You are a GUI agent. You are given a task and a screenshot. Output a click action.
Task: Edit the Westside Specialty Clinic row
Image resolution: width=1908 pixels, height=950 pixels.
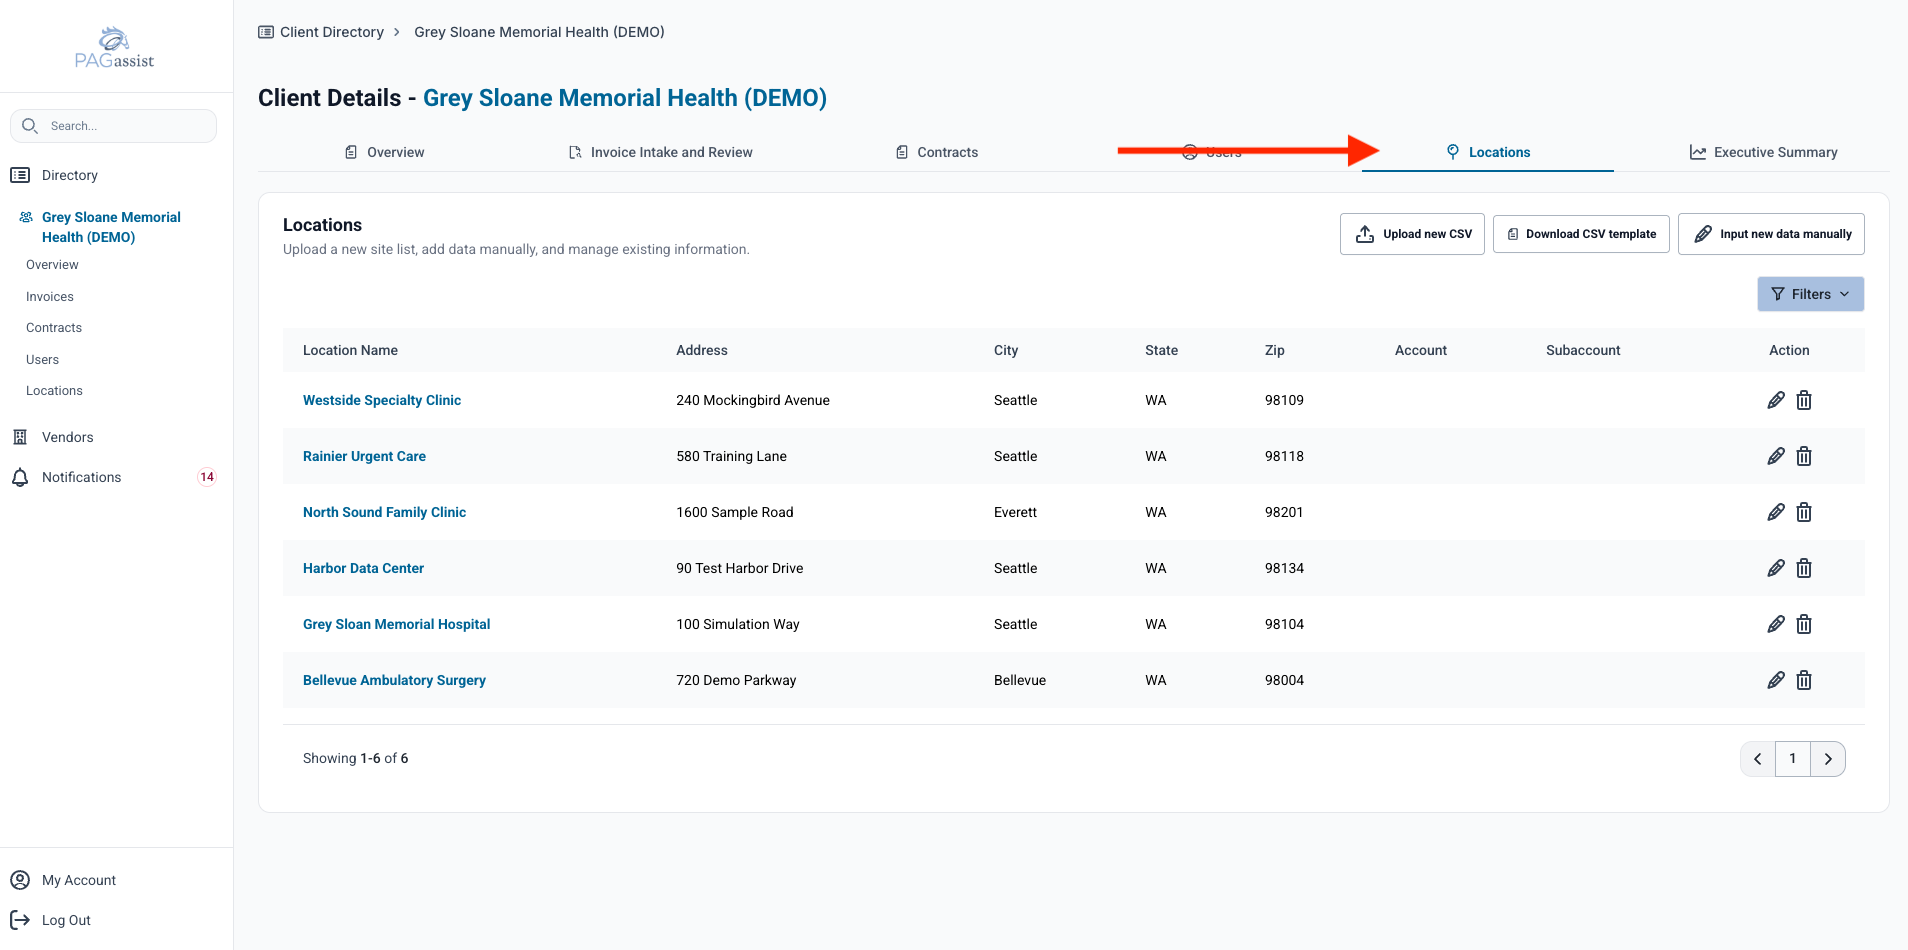(x=1776, y=400)
